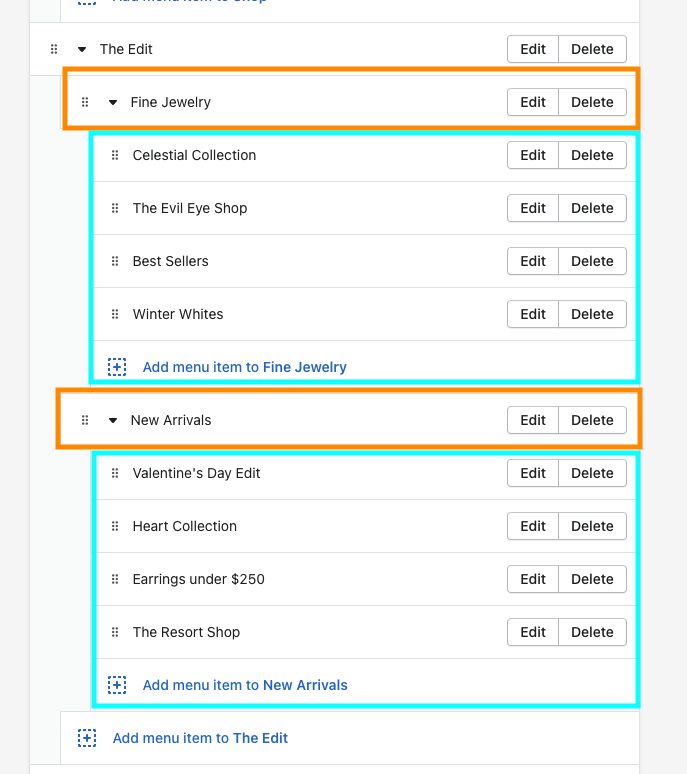Click drag handle beside The Resort Shop
Image resolution: width=687 pixels, height=774 pixels.
115,632
